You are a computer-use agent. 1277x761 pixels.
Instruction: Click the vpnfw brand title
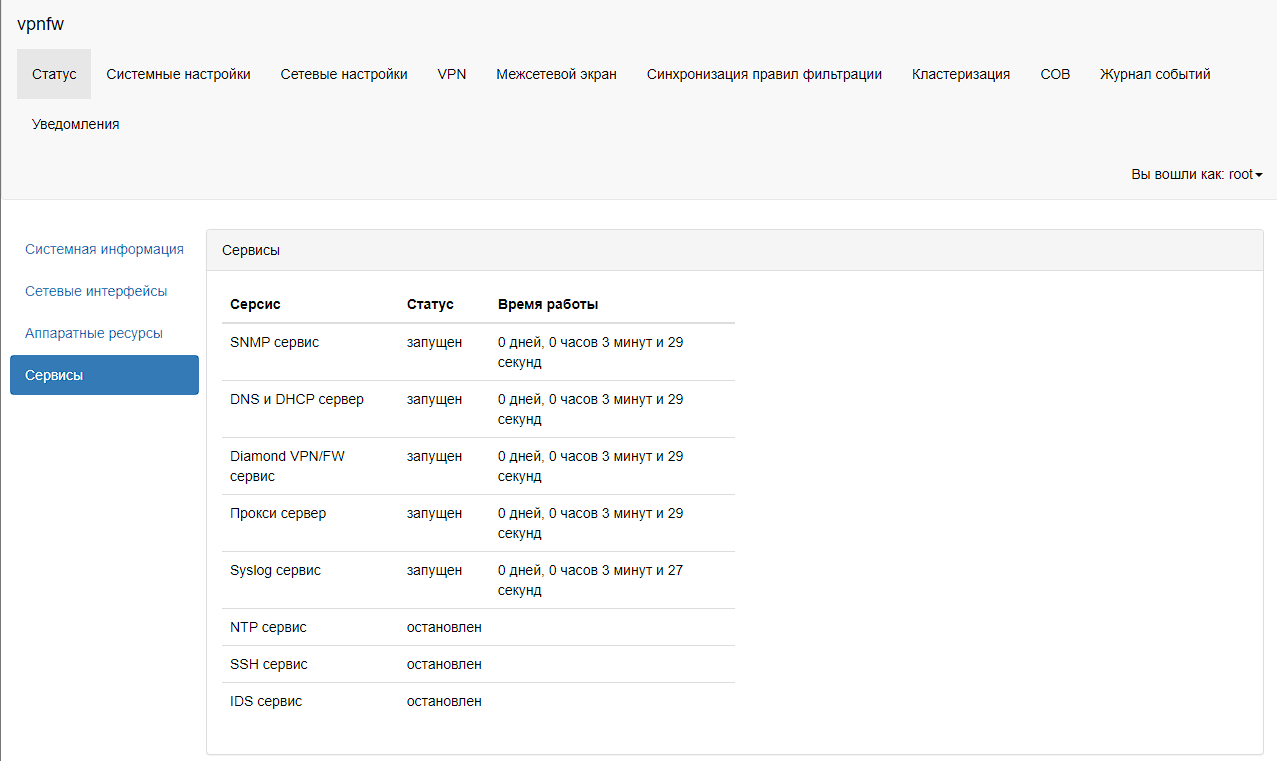point(41,24)
